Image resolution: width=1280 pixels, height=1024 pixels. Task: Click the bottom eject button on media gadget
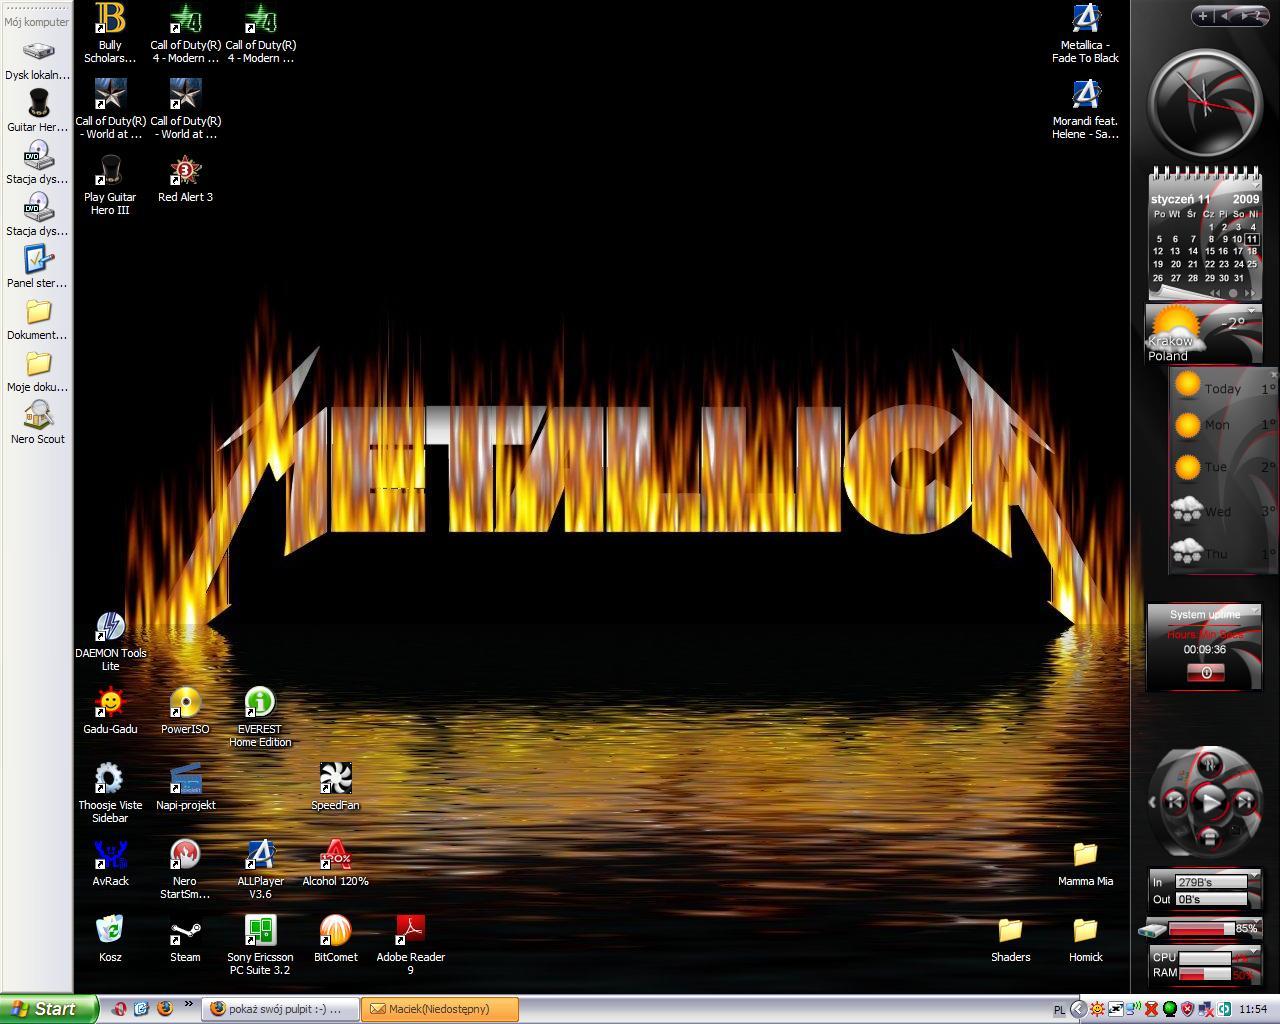tap(1209, 837)
